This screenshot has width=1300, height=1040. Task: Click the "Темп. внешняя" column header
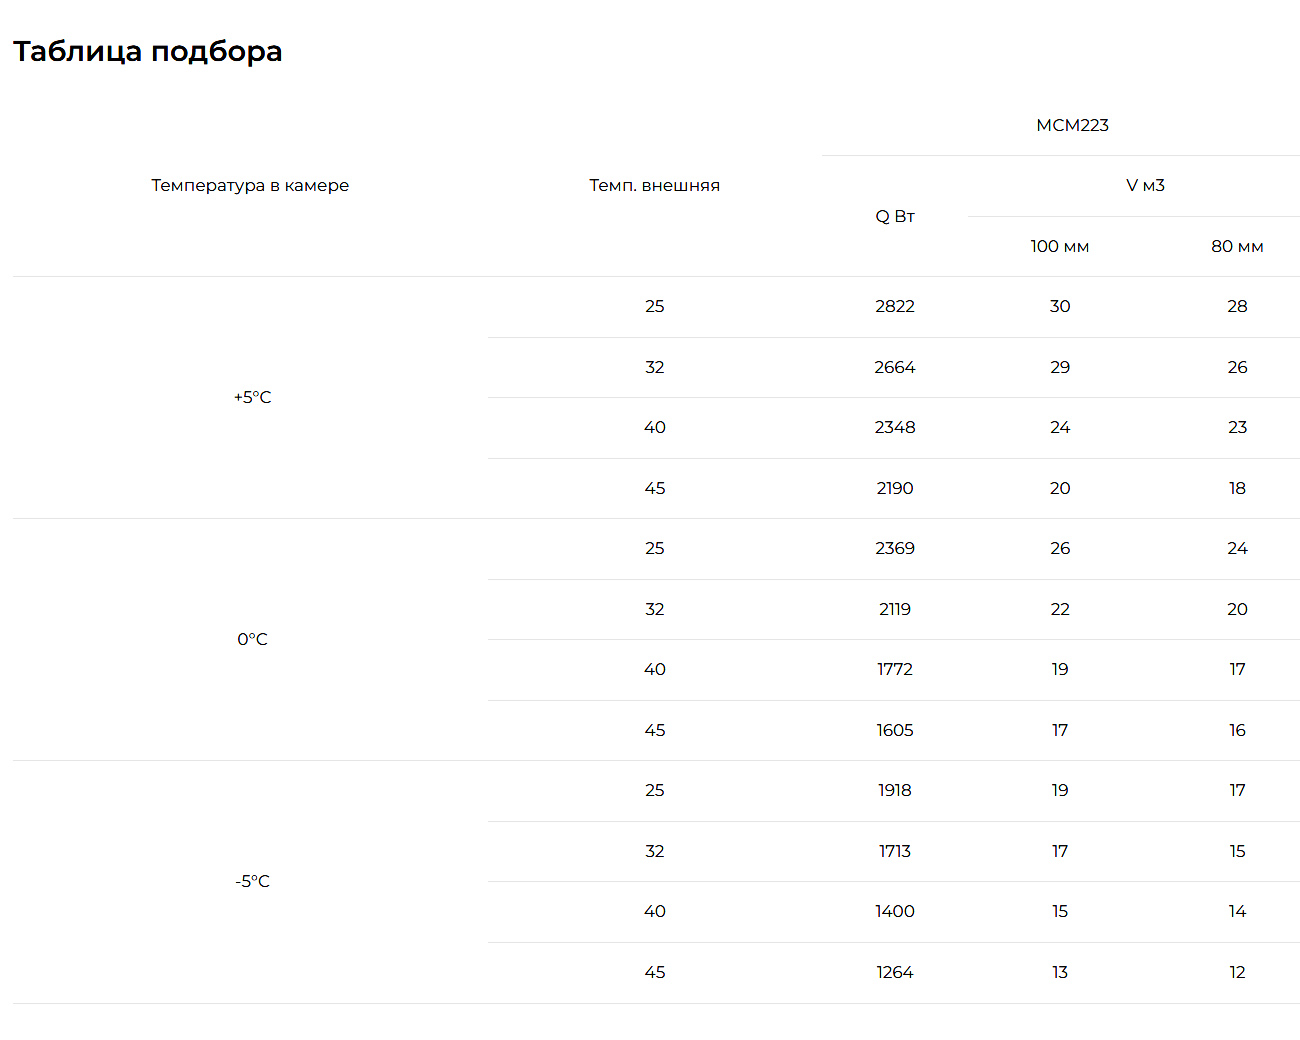pyautogui.click(x=654, y=185)
